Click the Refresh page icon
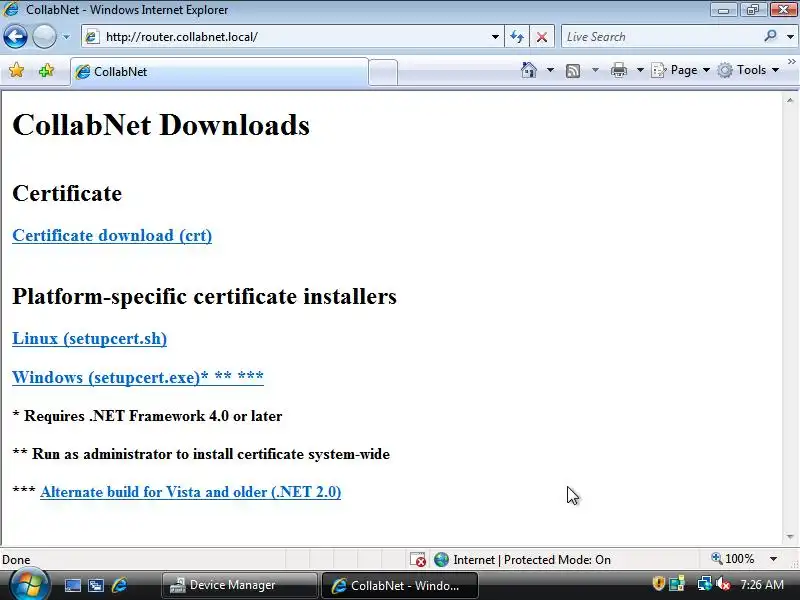Screen dimensions: 800x600 click(x=517, y=37)
